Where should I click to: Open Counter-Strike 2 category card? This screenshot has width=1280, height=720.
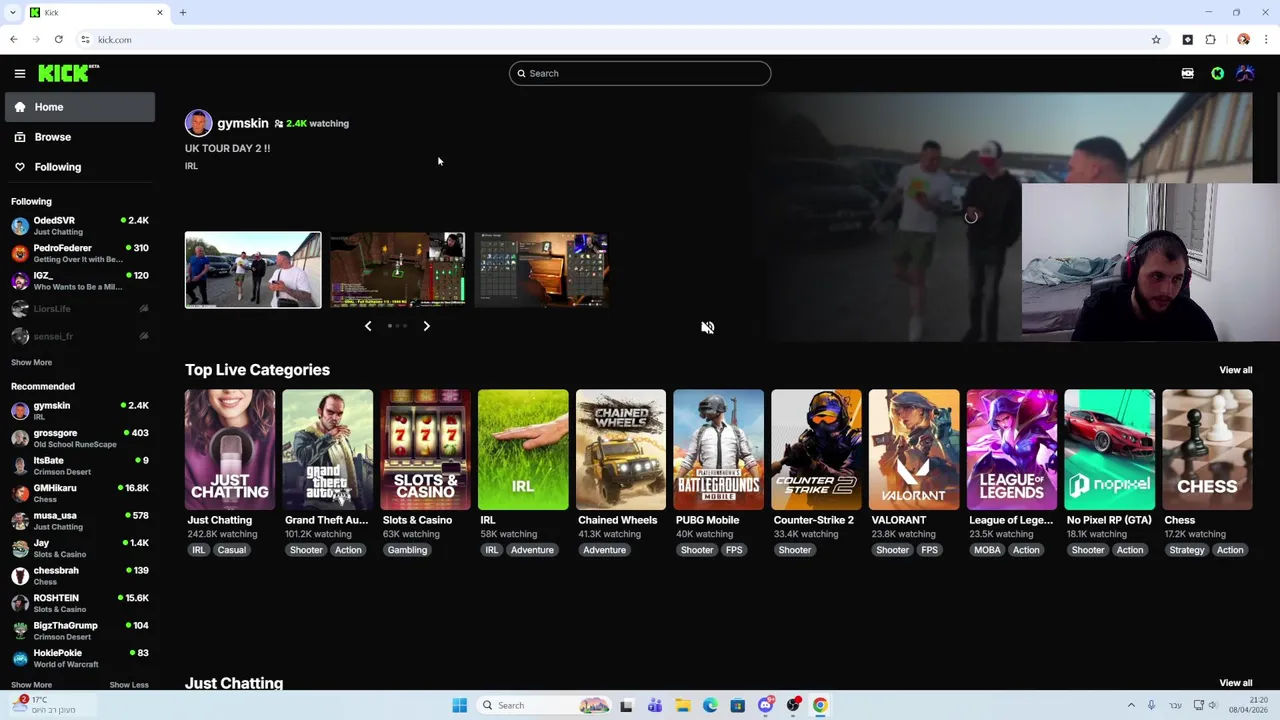[x=816, y=450]
